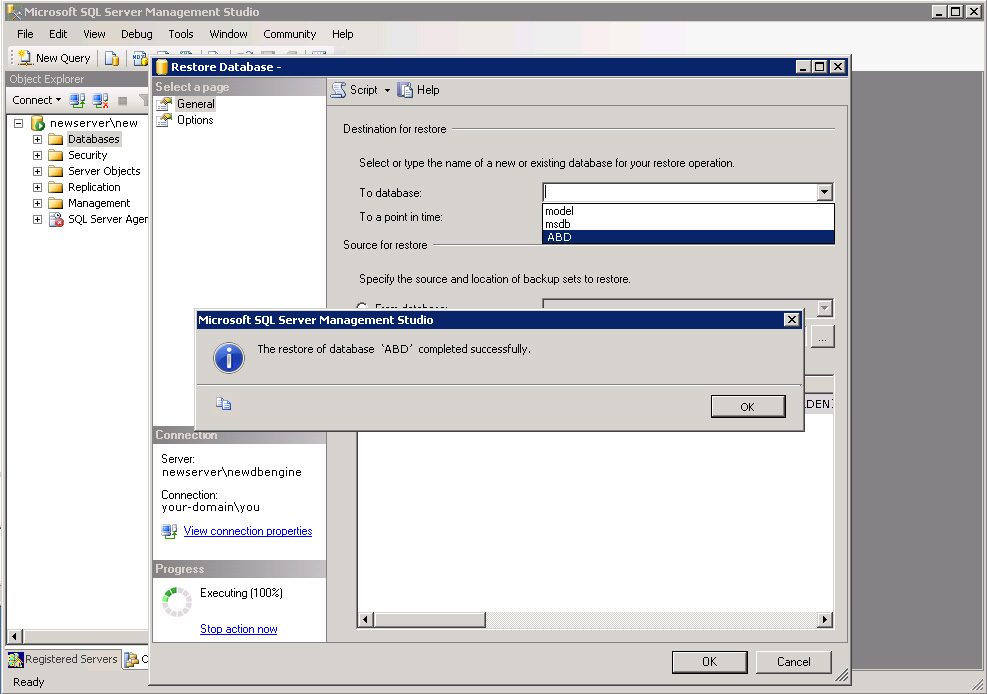The width and height of the screenshot is (987, 694).
Task: Close the success message box
Action: [x=792, y=320]
